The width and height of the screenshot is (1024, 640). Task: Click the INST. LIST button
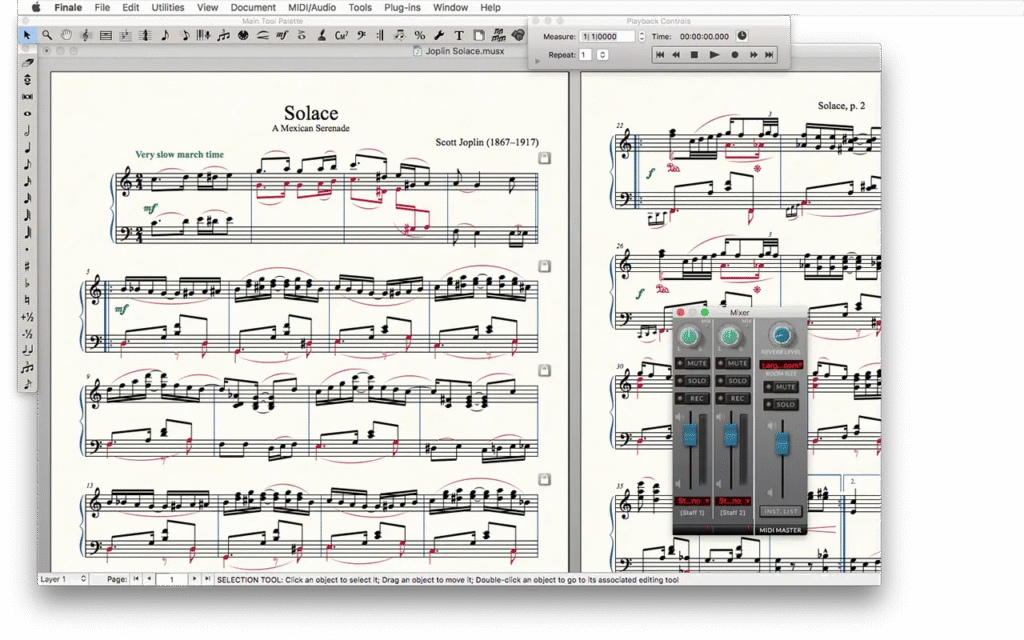(x=783, y=511)
